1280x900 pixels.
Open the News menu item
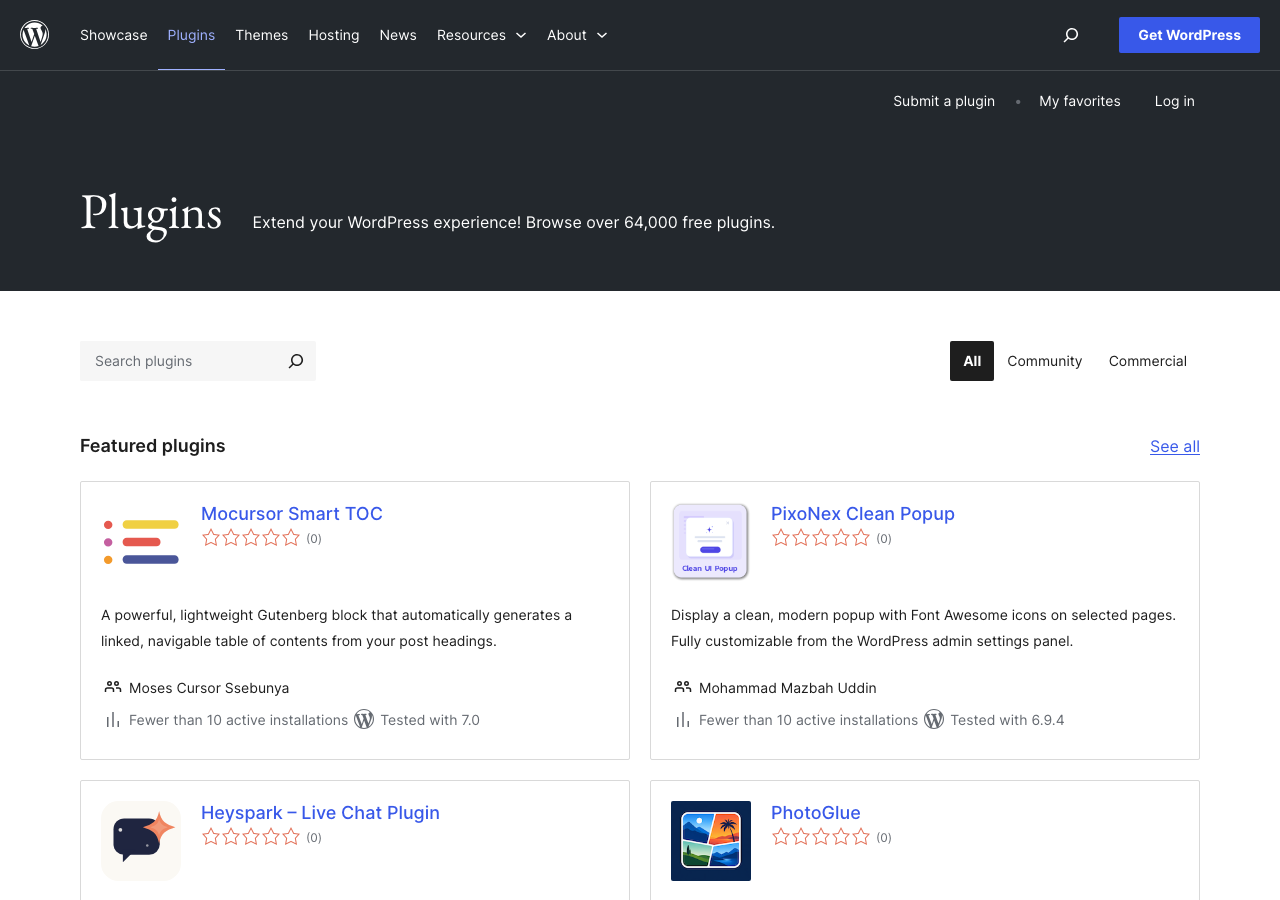click(x=398, y=35)
